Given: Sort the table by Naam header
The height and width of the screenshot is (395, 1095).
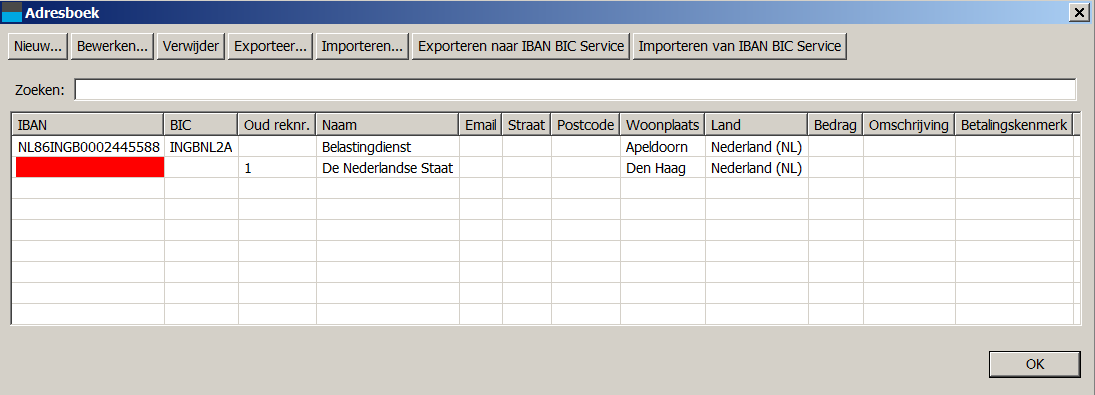Looking at the screenshot, I should click(388, 125).
